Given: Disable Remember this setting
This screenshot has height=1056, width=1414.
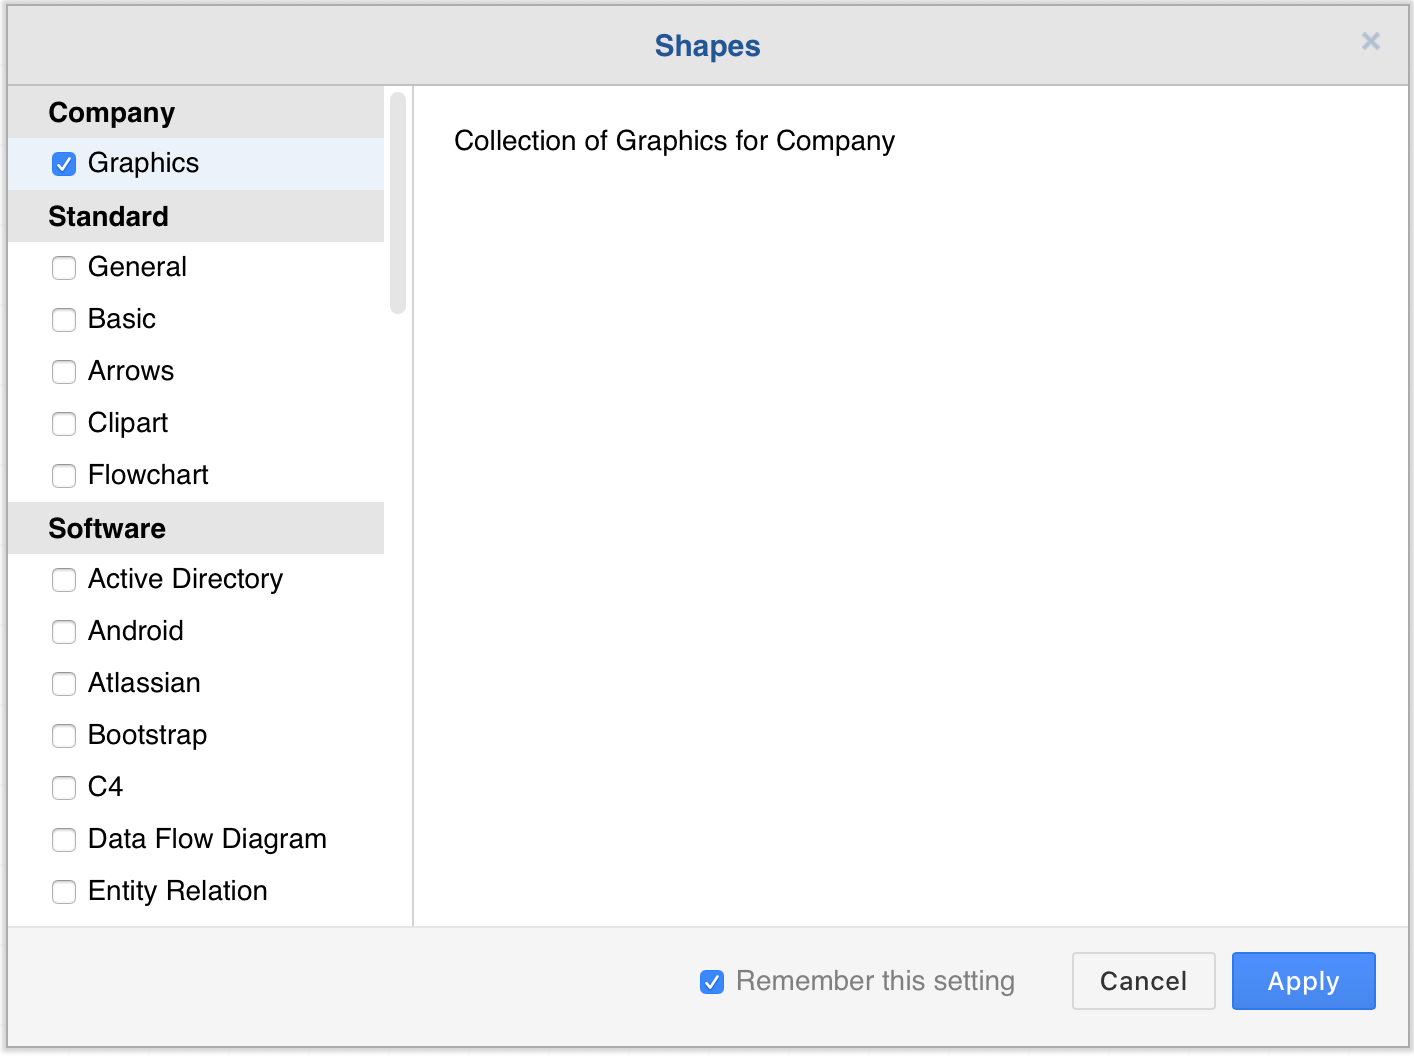Looking at the screenshot, I should coord(711,981).
